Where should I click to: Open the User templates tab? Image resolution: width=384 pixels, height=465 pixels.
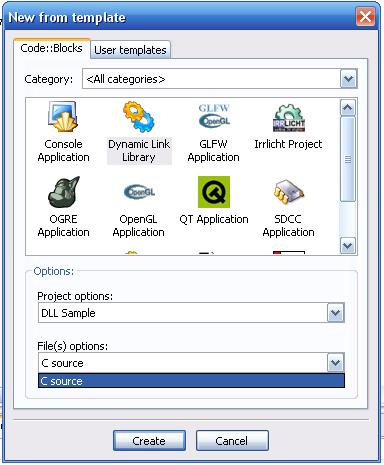[130, 50]
